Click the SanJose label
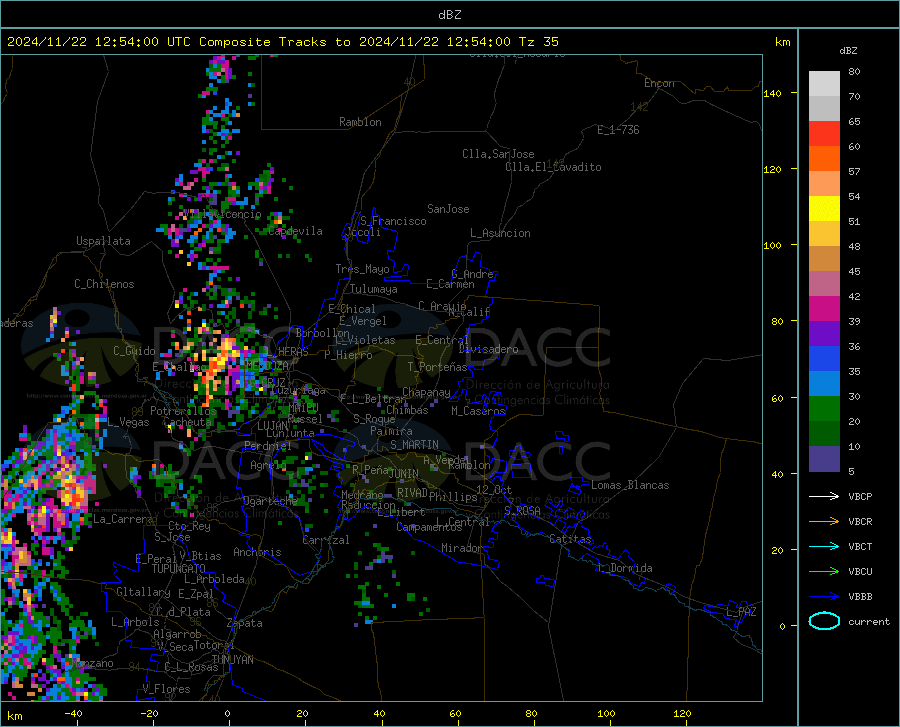The width and height of the screenshot is (900, 727). tap(448, 209)
